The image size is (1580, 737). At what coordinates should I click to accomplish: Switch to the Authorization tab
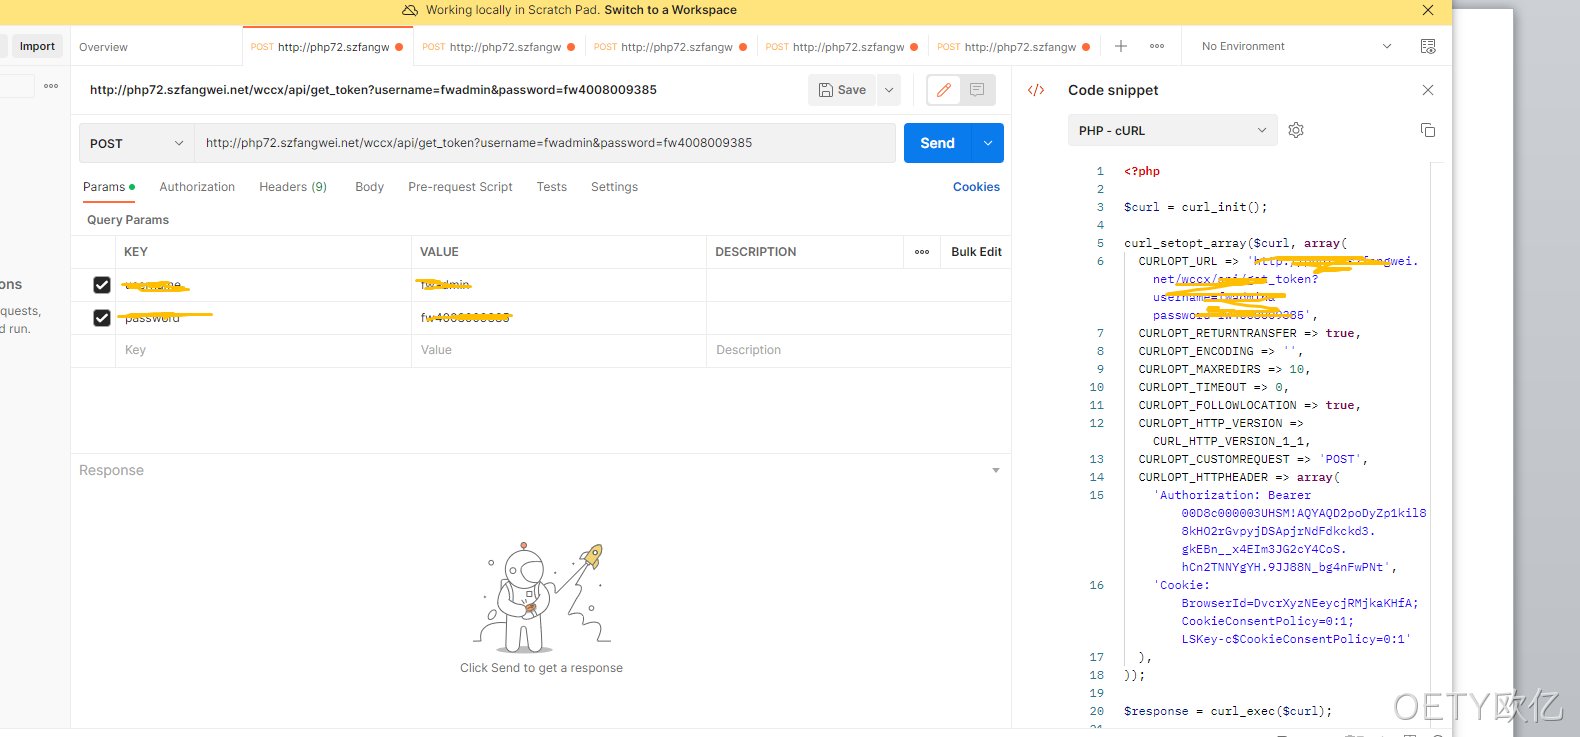(x=197, y=187)
